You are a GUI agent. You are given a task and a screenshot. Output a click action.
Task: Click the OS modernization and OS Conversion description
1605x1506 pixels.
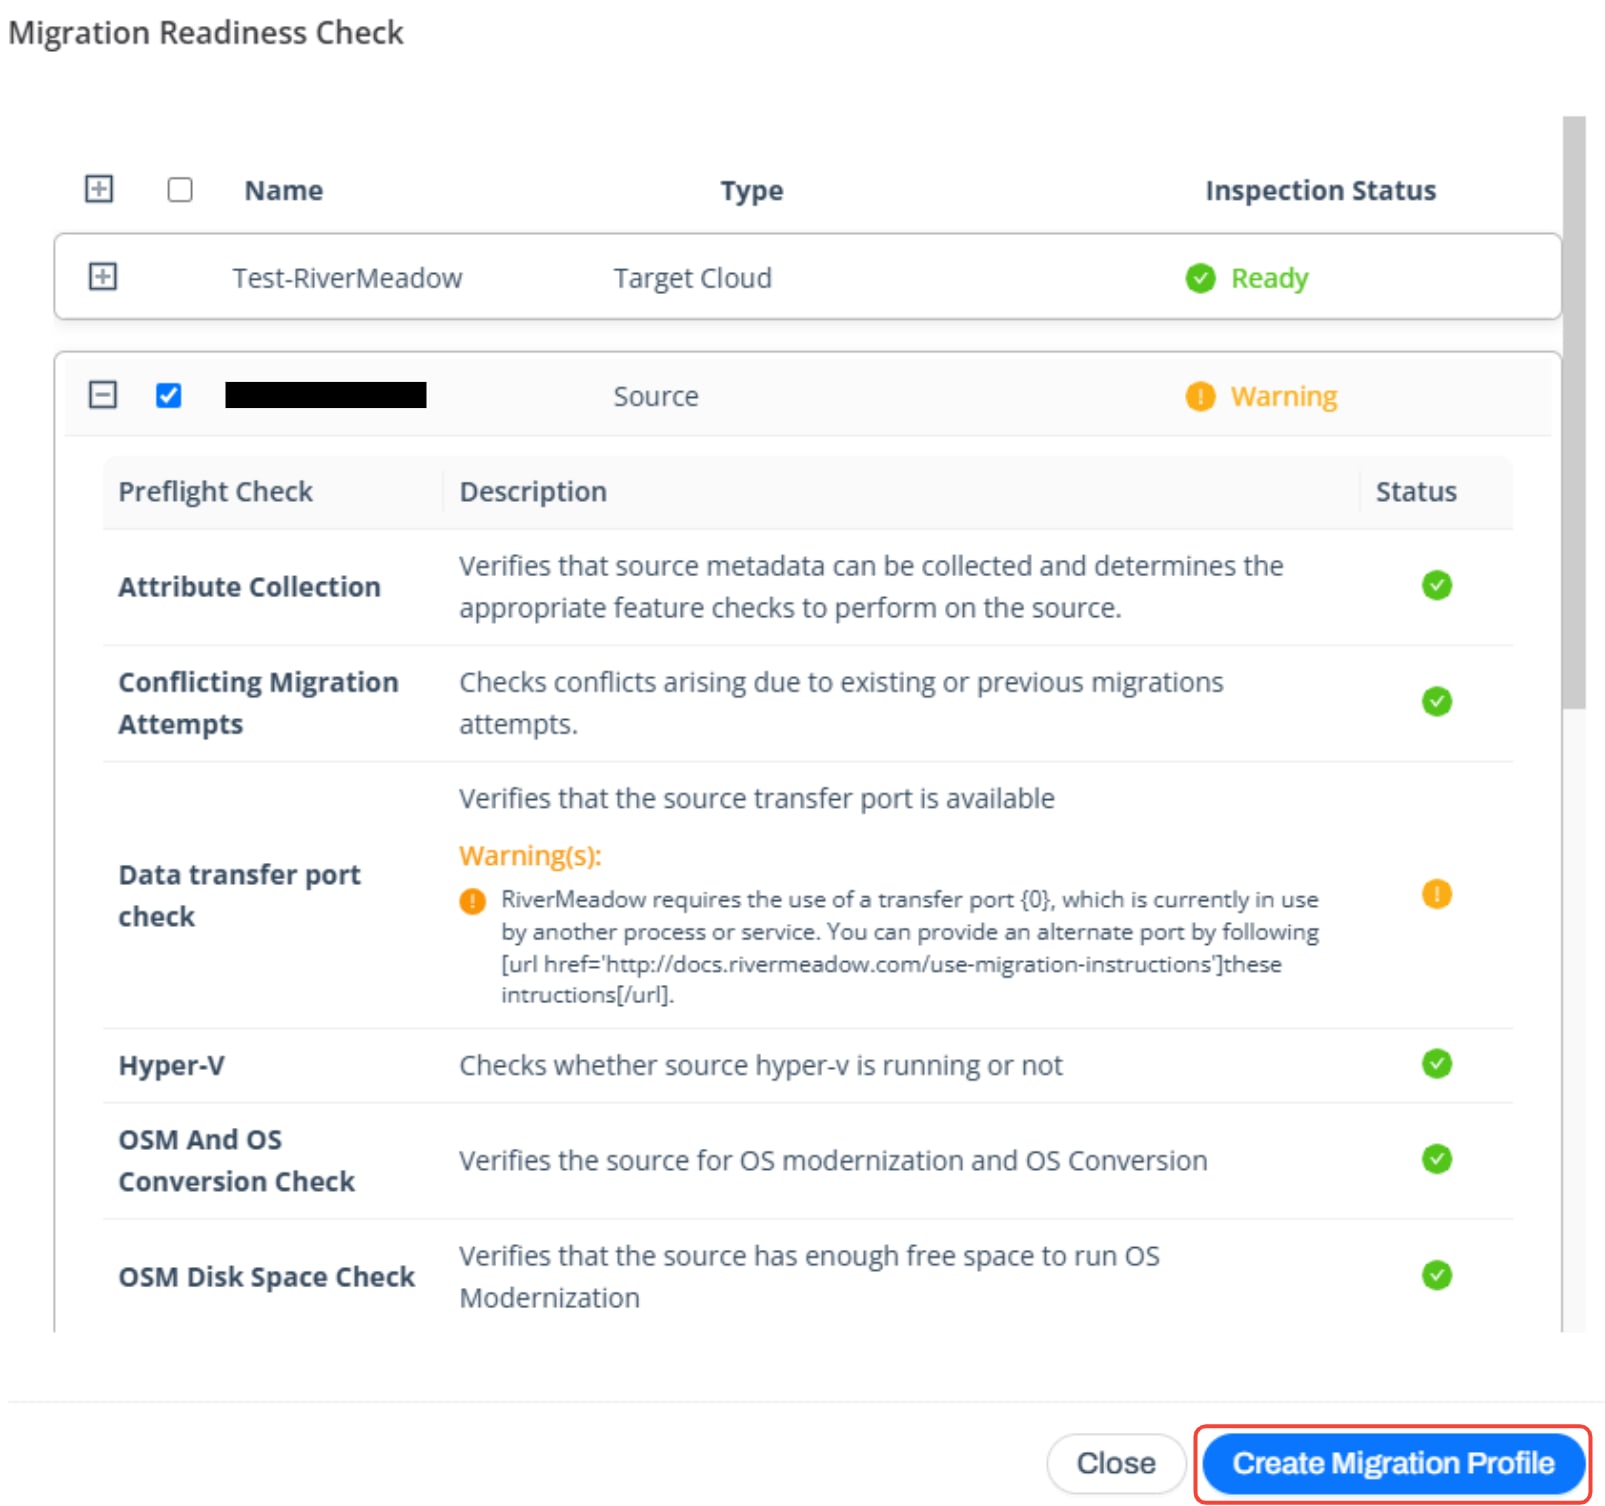click(833, 1160)
